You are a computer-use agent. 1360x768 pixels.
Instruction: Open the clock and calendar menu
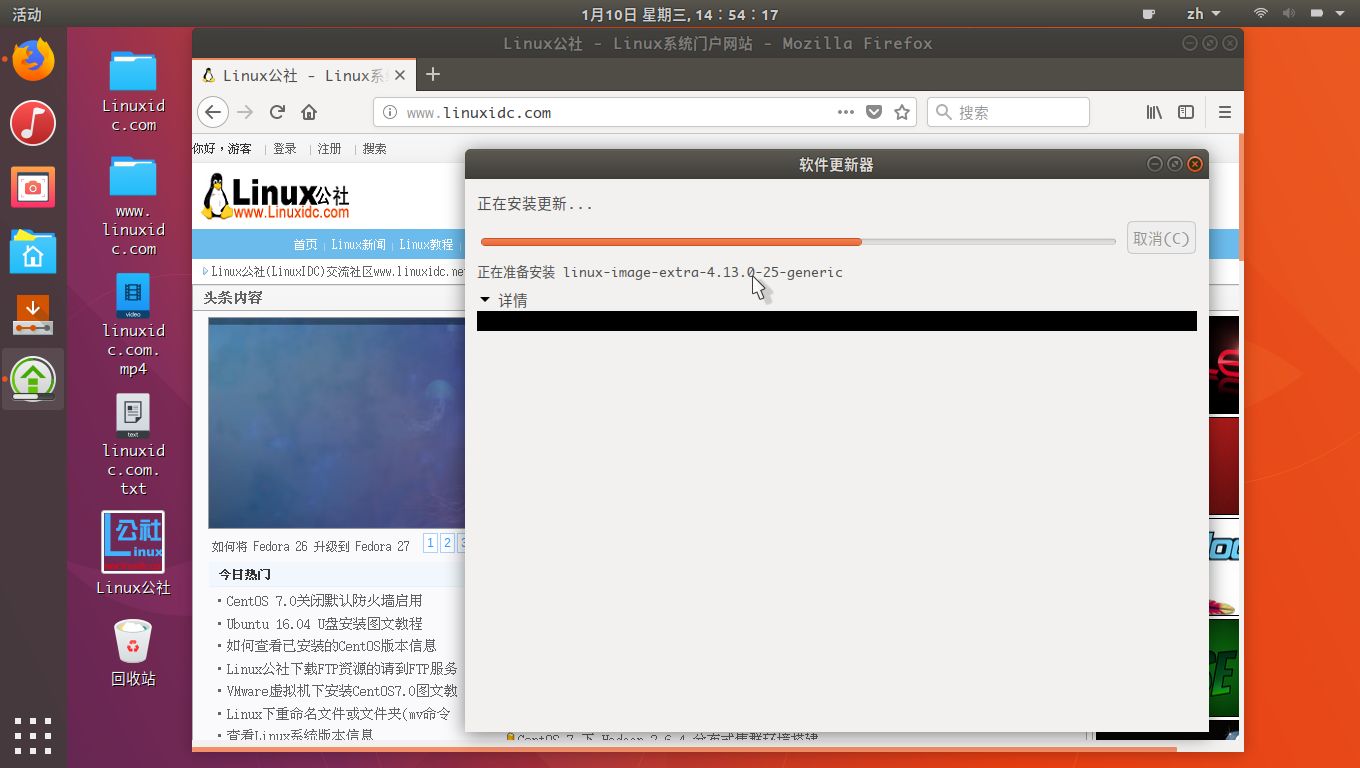point(680,14)
